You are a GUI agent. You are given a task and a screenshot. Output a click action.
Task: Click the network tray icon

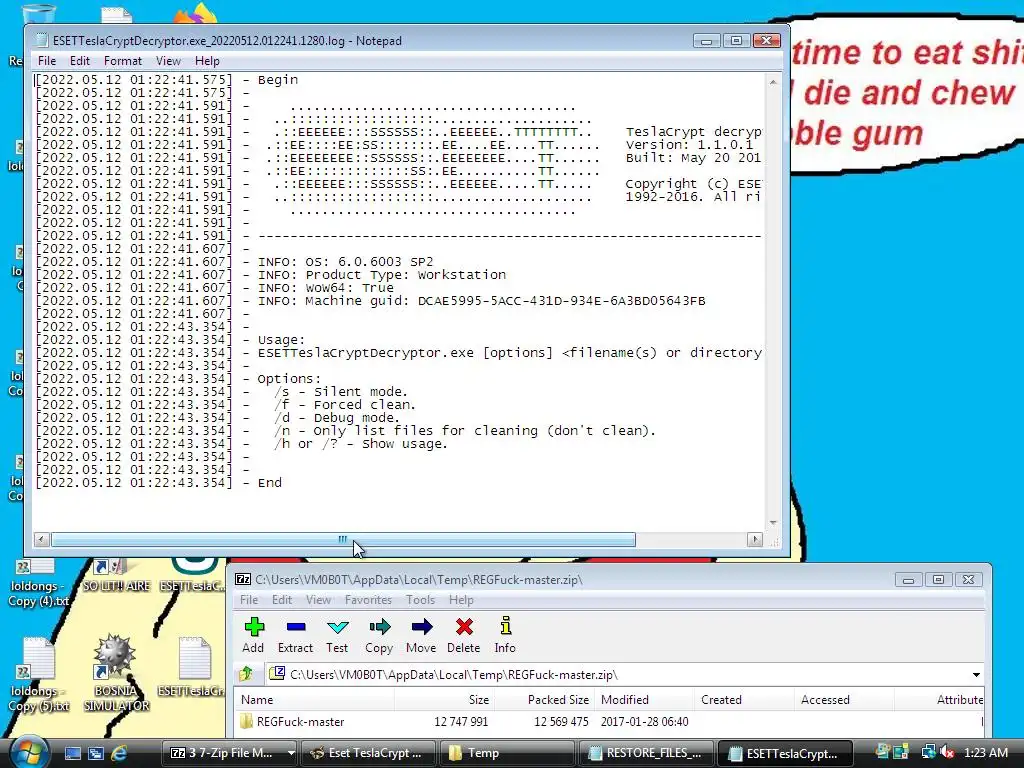(x=928, y=752)
